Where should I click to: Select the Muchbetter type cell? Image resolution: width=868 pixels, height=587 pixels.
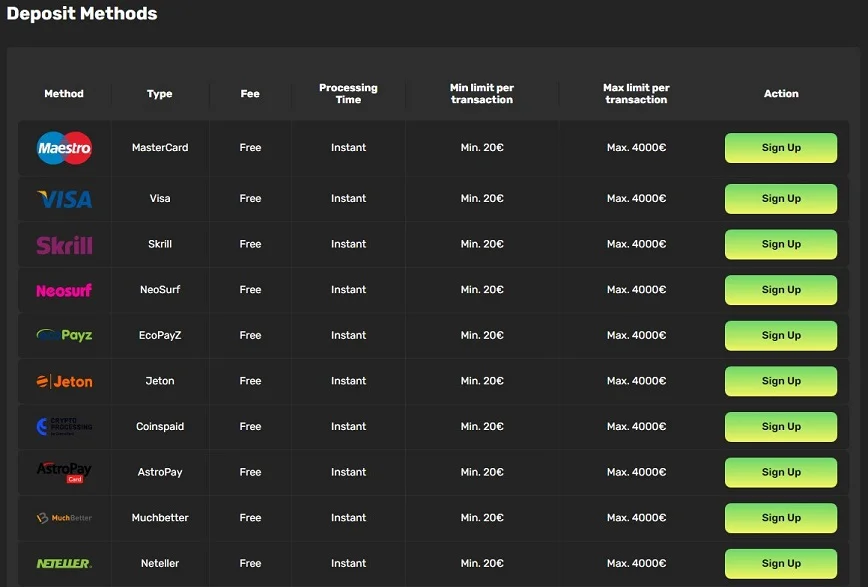coord(160,517)
